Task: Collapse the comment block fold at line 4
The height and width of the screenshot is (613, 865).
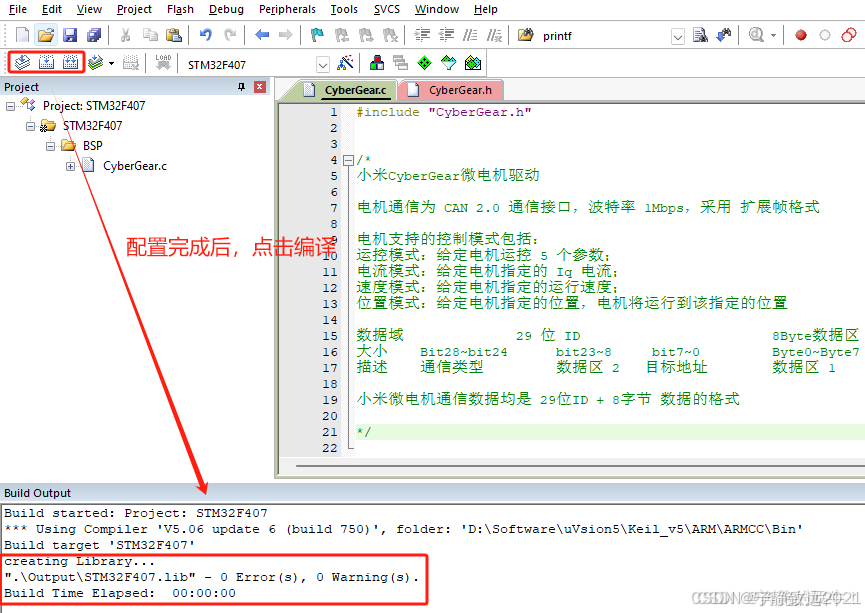Action: (348, 161)
